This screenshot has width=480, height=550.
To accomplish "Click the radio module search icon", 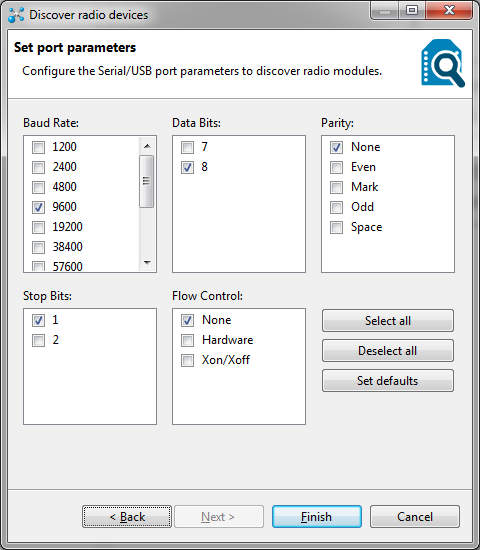I will pyautogui.click(x=443, y=63).
